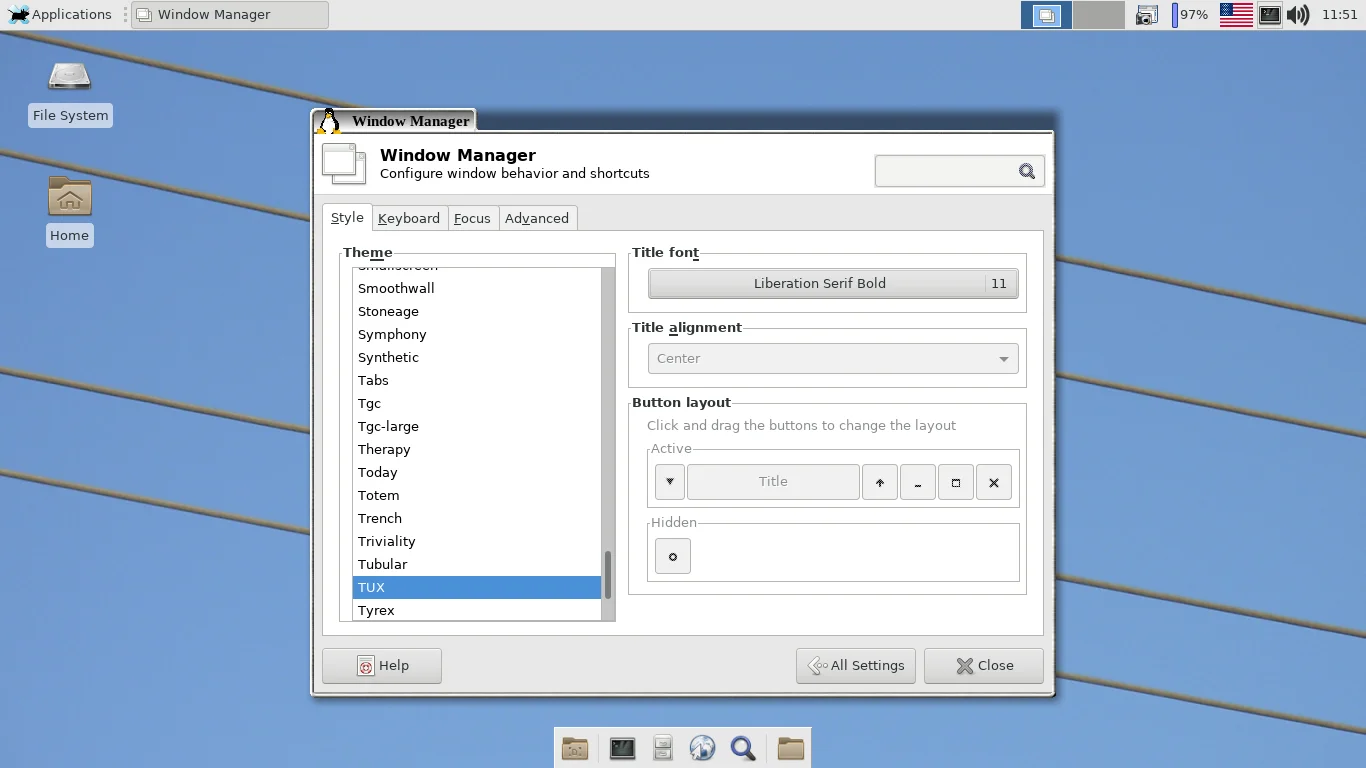Click the penguin window menu icon in titlebar
Image resolution: width=1366 pixels, height=768 pixels.
click(328, 121)
